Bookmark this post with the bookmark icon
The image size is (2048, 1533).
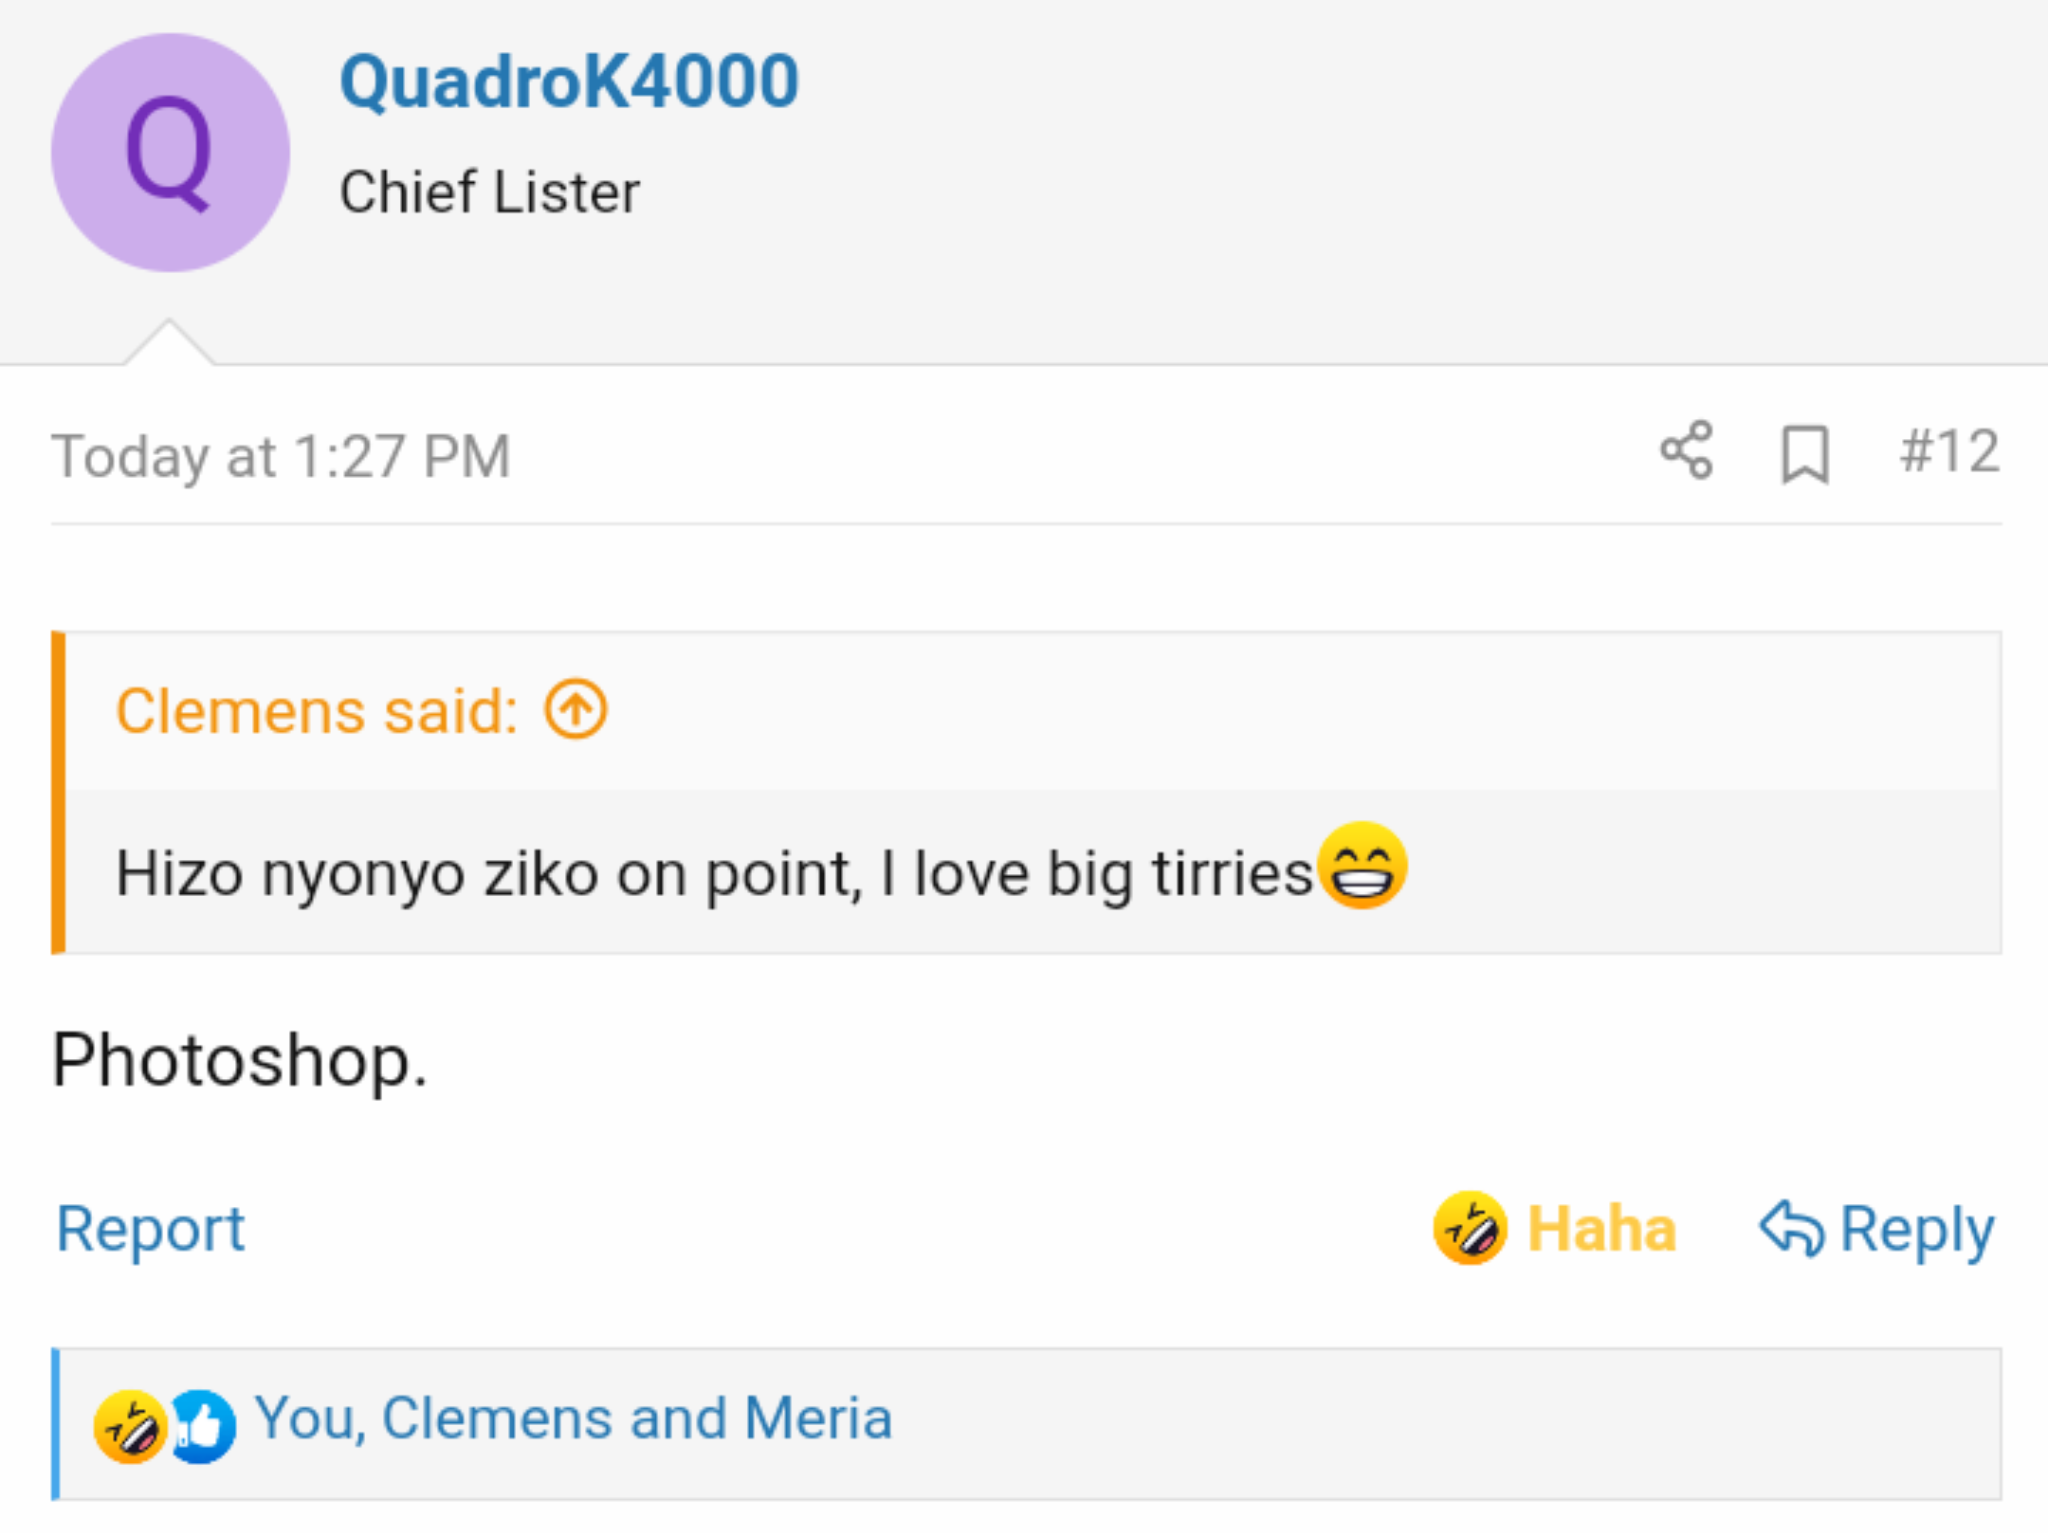[x=1805, y=455]
